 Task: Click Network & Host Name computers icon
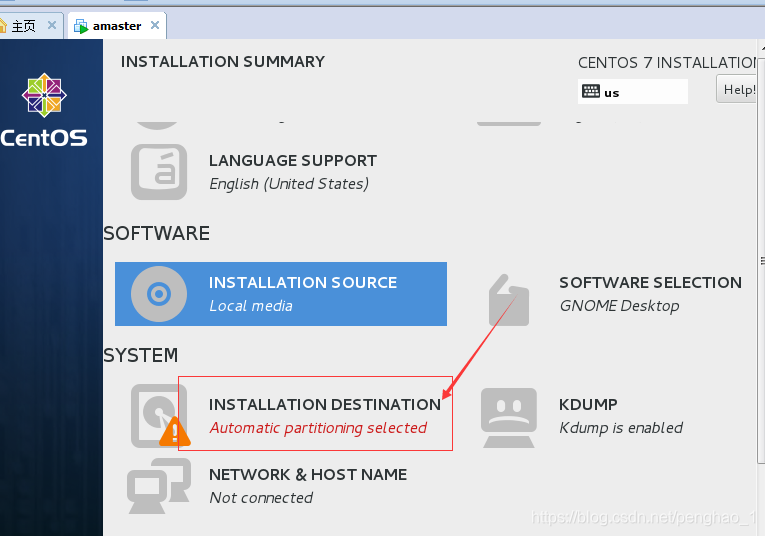pos(159,486)
